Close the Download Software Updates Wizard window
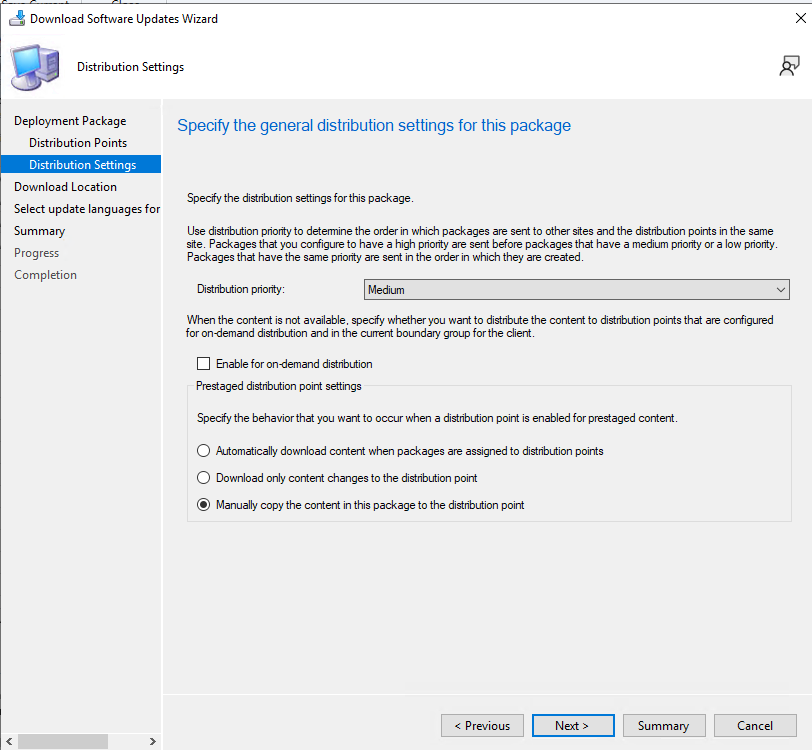The image size is (812, 750). [801, 18]
